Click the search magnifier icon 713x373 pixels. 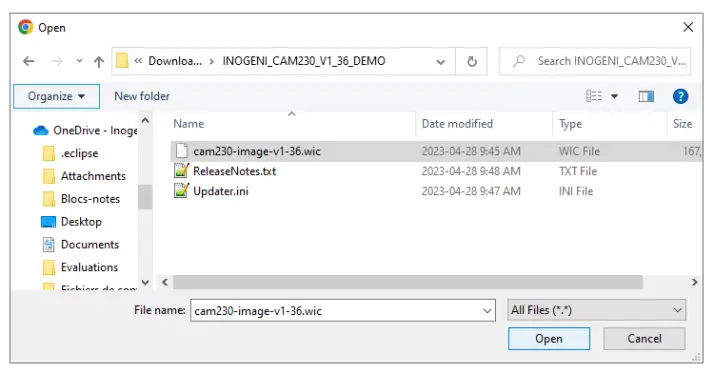click(x=519, y=61)
